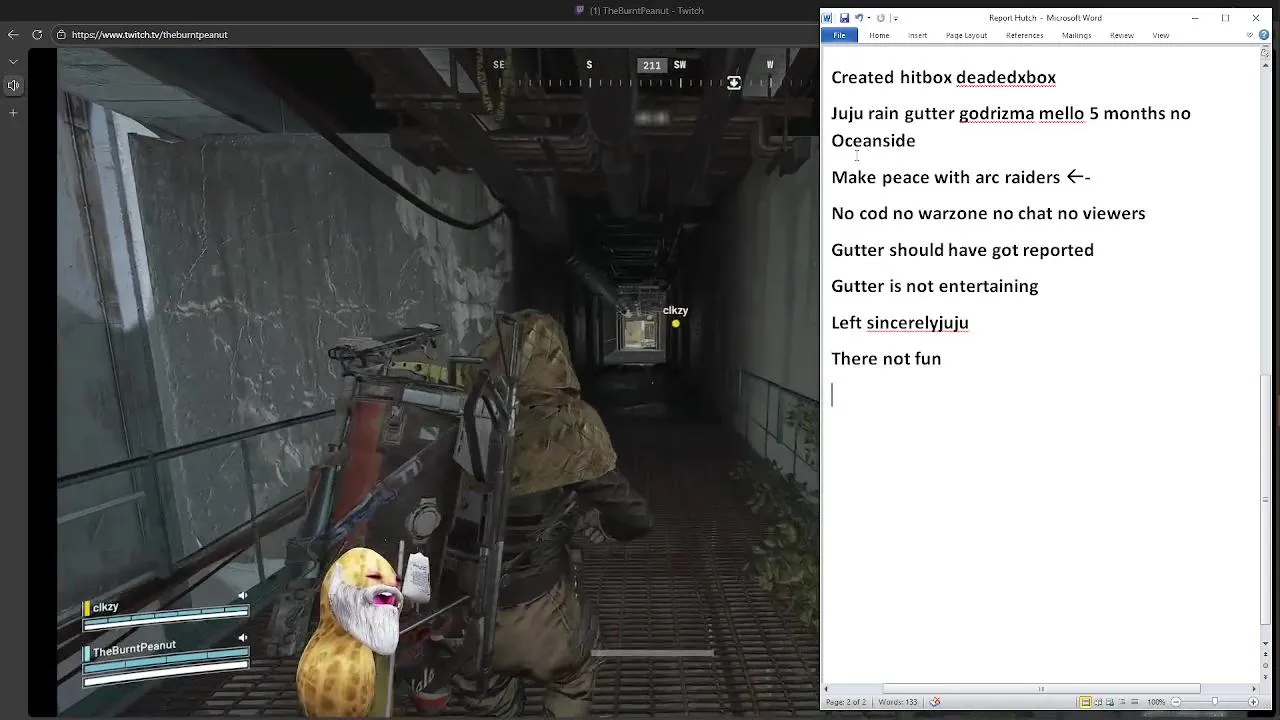Select the Print Layout view icon
The width and height of the screenshot is (1280, 720).
click(x=1085, y=702)
